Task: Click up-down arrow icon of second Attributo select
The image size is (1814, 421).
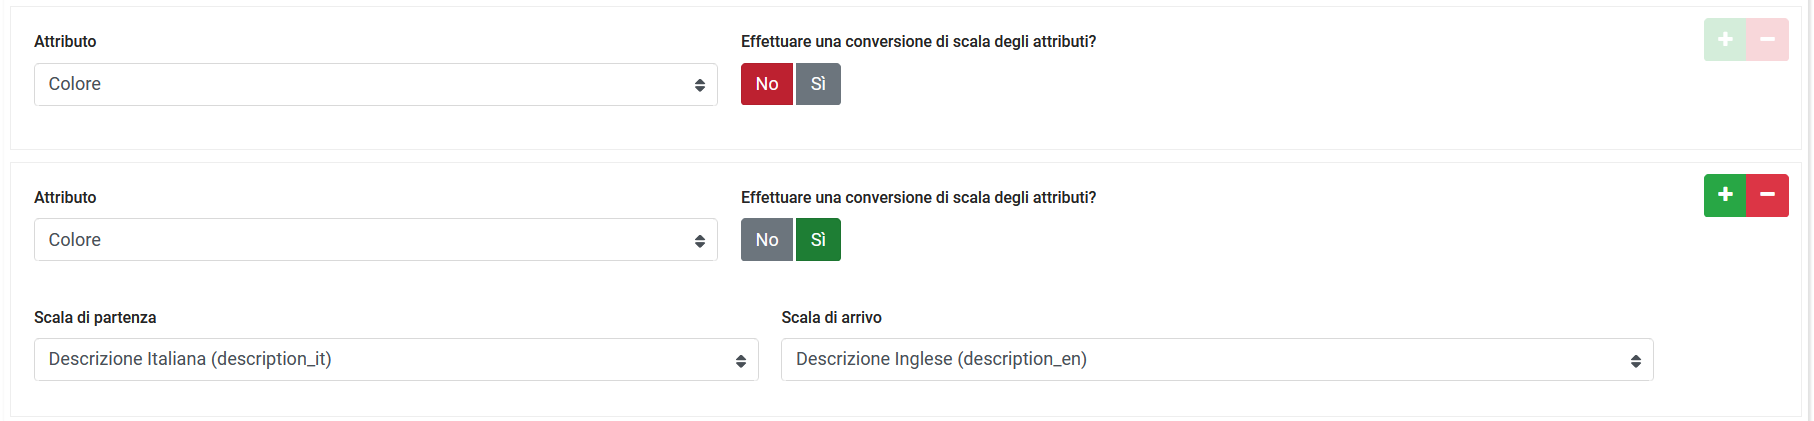Action: pos(699,241)
